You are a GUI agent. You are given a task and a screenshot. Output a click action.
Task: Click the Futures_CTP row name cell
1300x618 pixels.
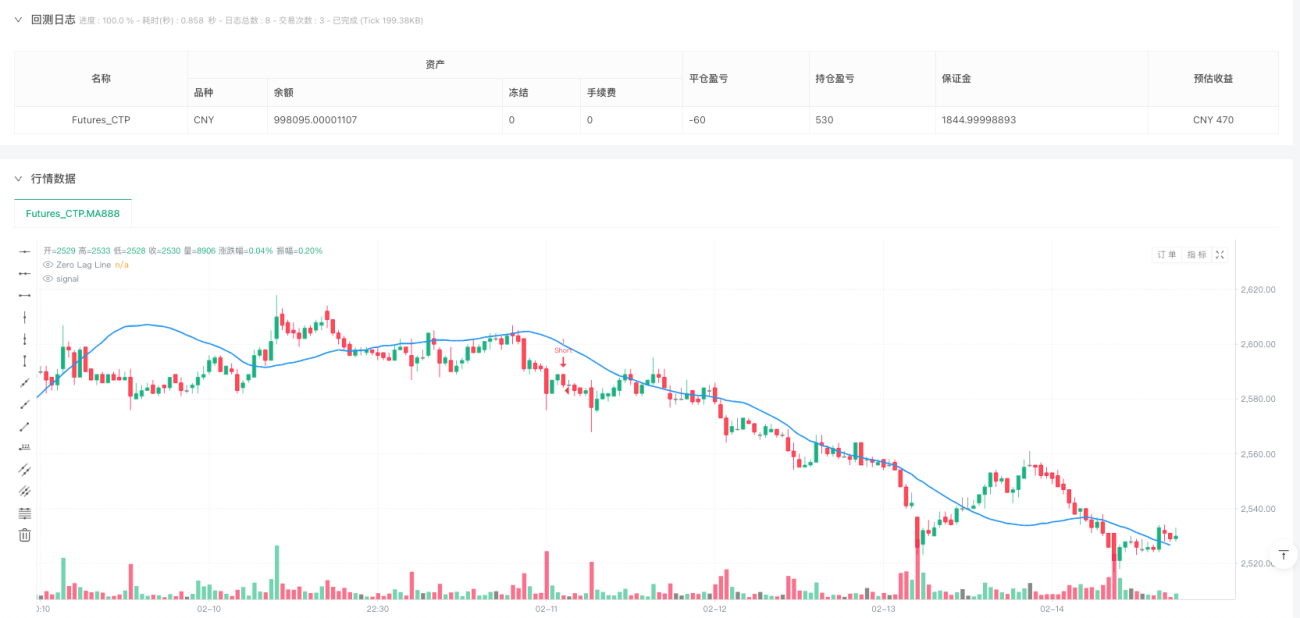pyautogui.click(x=101, y=120)
